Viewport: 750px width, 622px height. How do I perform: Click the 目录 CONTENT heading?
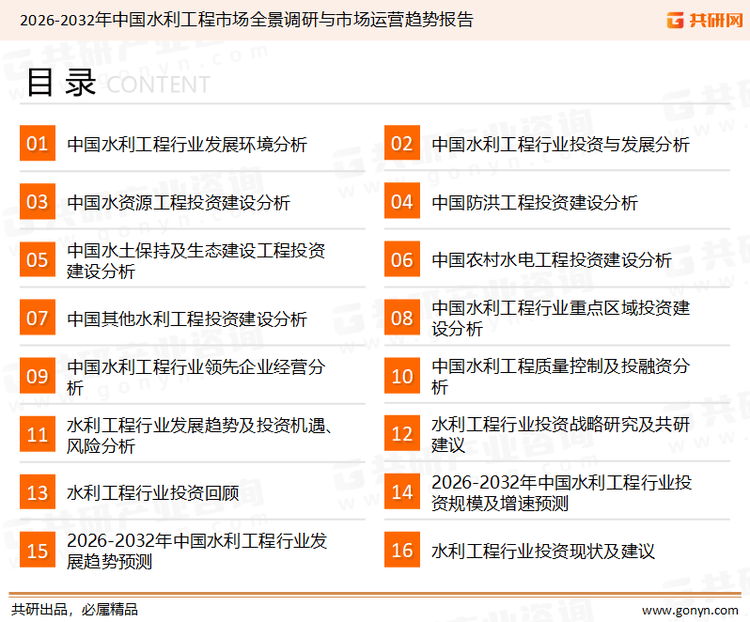tap(117, 84)
